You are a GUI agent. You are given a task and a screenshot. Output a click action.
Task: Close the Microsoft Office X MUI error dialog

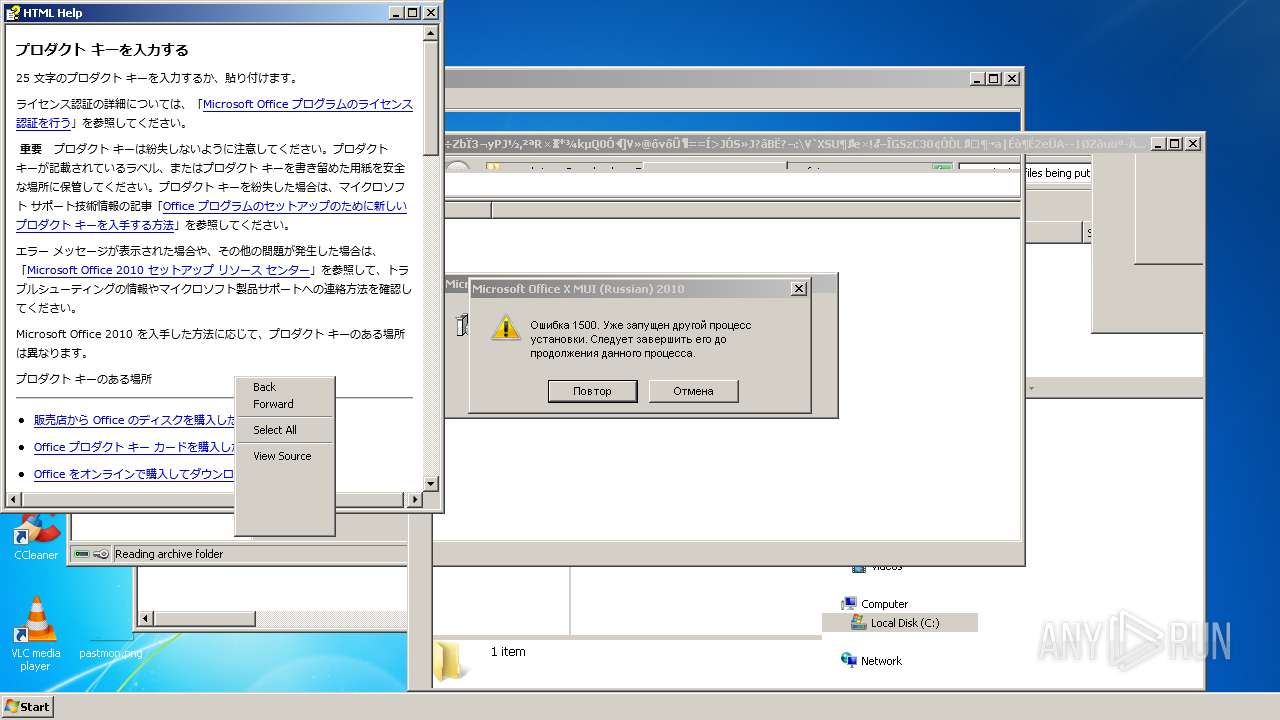798,289
